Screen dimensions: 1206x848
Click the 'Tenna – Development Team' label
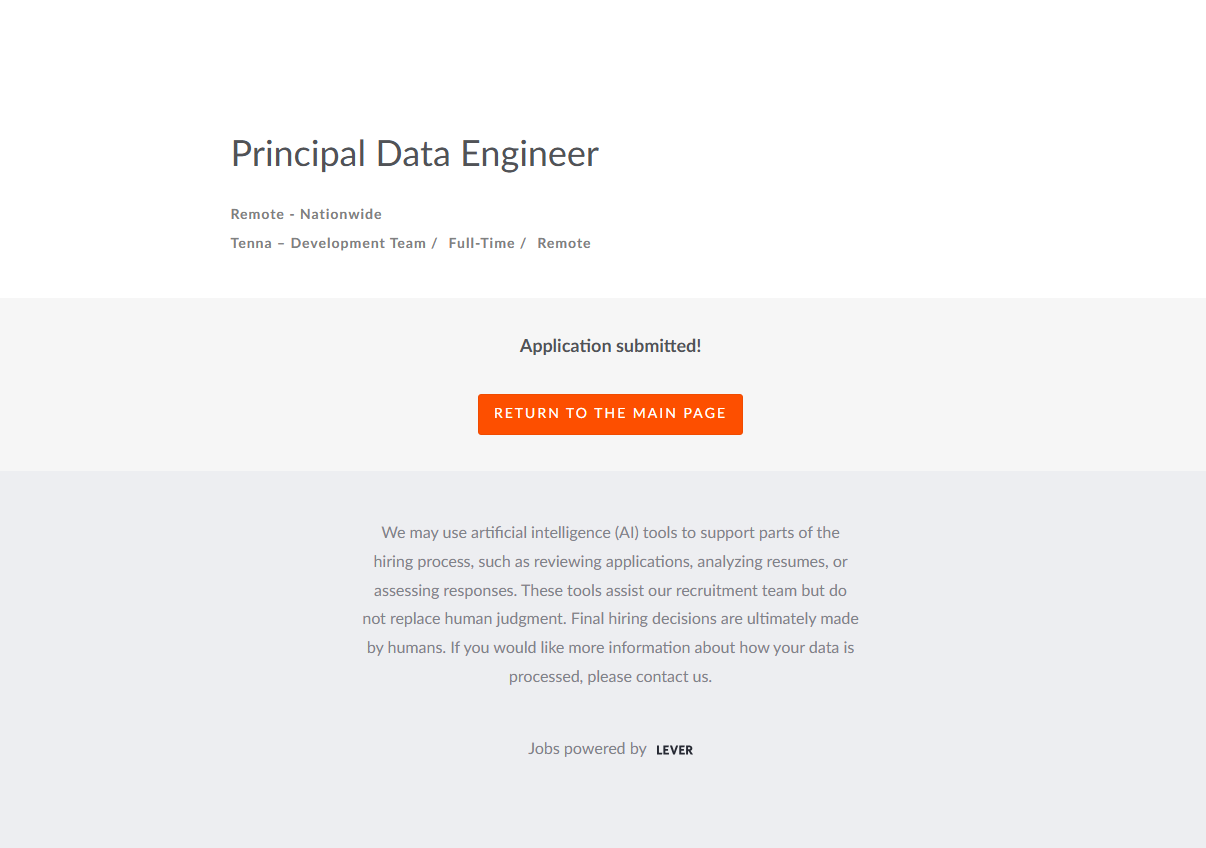click(x=328, y=243)
